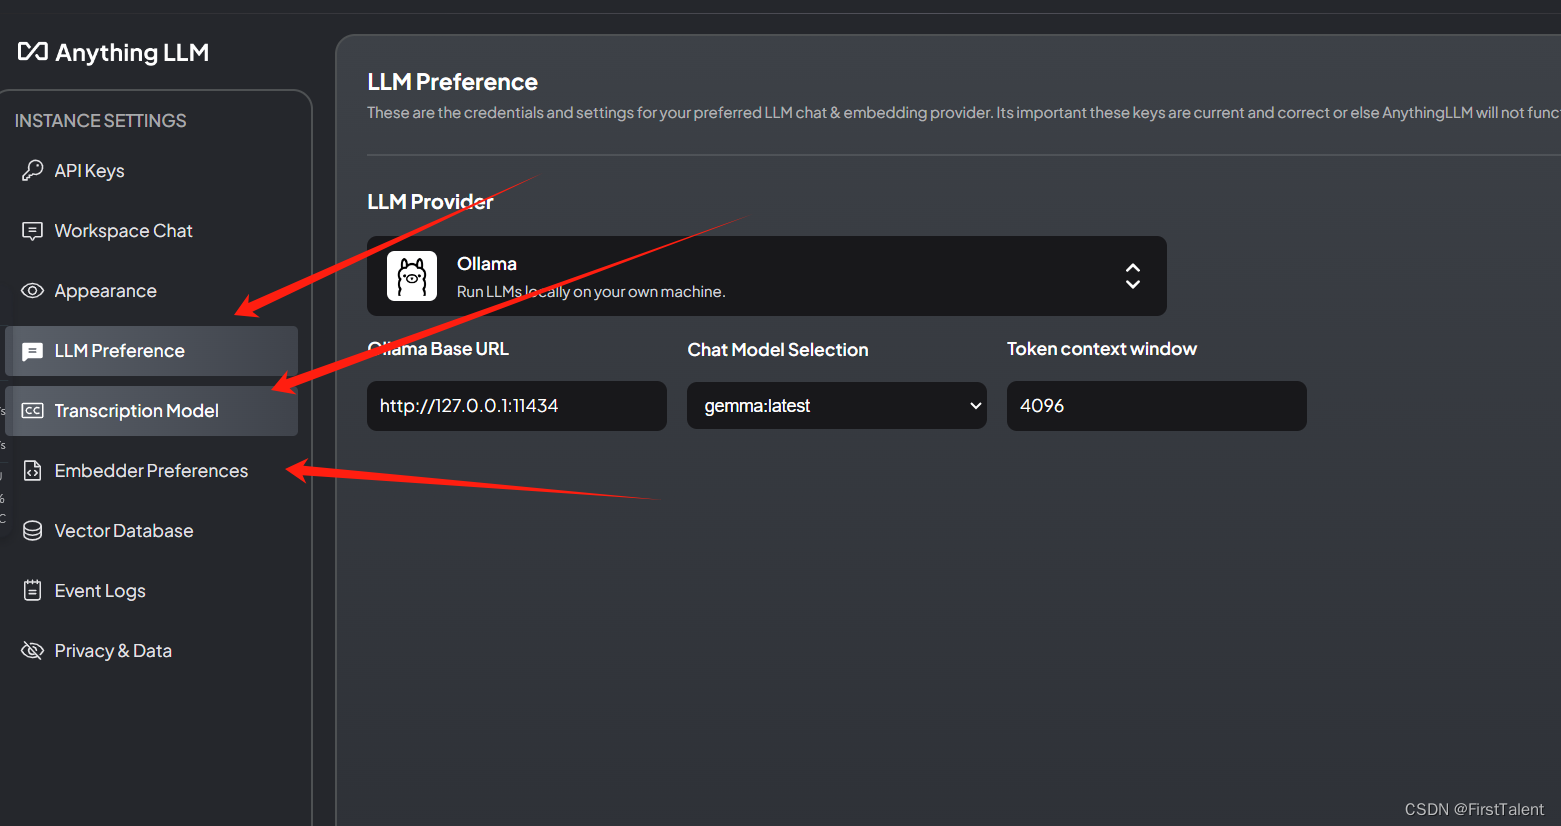The width and height of the screenshot is (1561, 826).
Task: Open the Appearance settings
Action: pos(152,291)
